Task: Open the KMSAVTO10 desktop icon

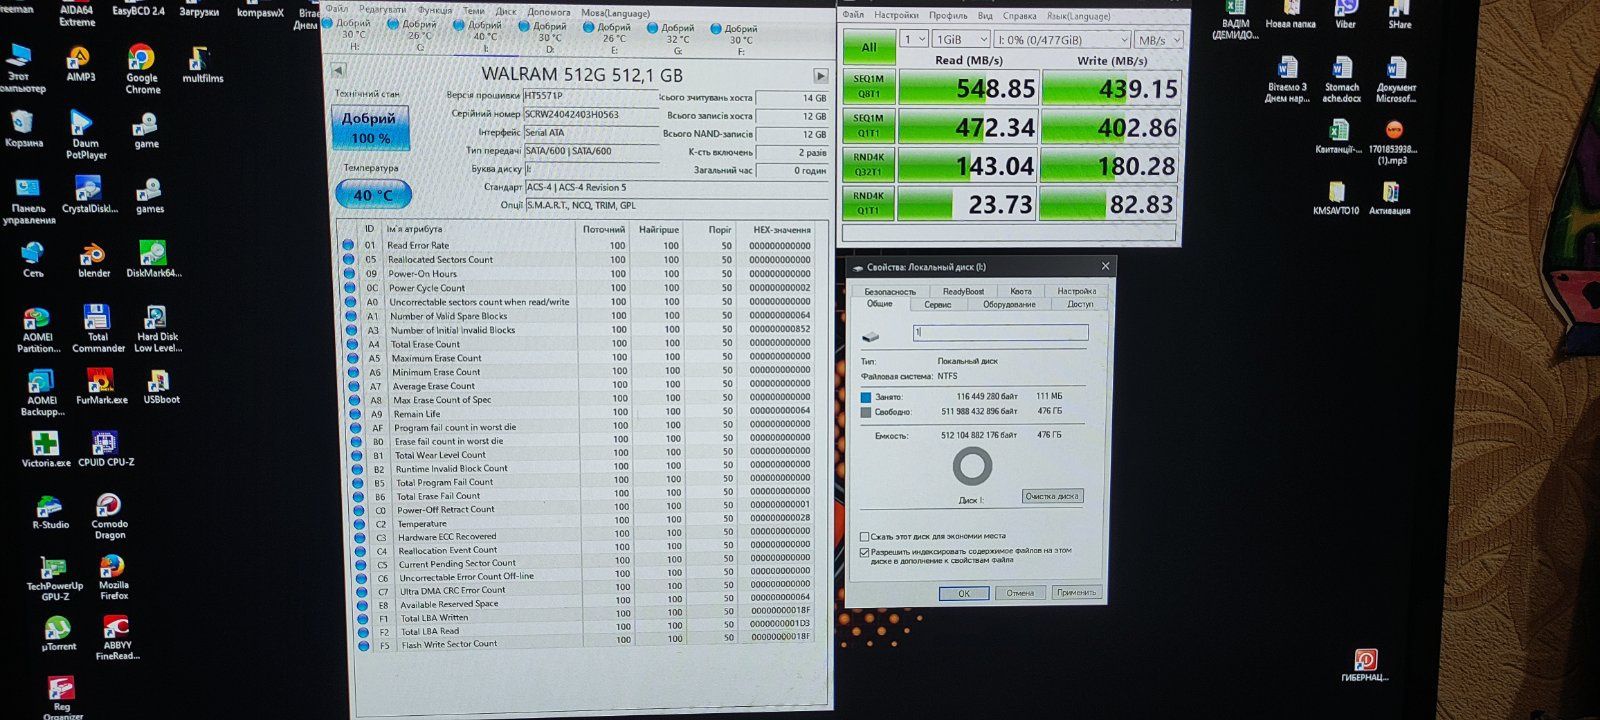Action: coord(1336,198)
